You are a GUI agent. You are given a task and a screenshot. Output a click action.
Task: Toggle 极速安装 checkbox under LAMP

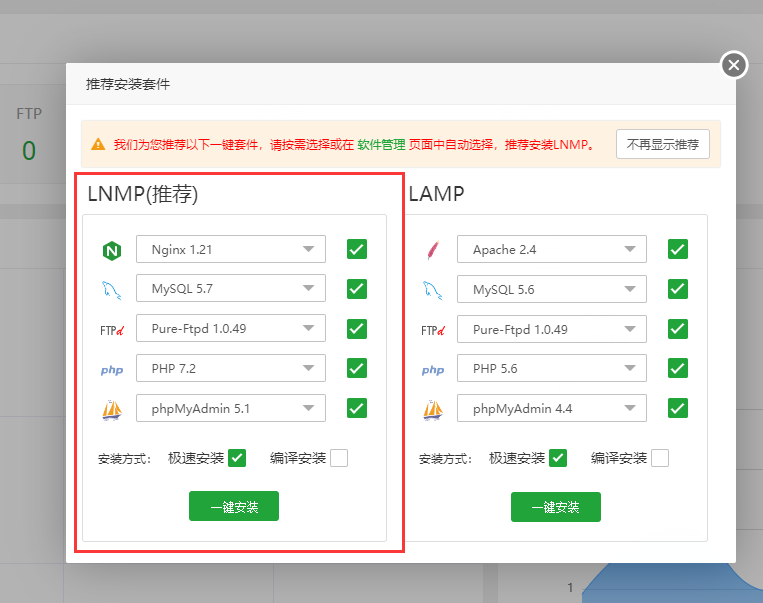(558, 458)
